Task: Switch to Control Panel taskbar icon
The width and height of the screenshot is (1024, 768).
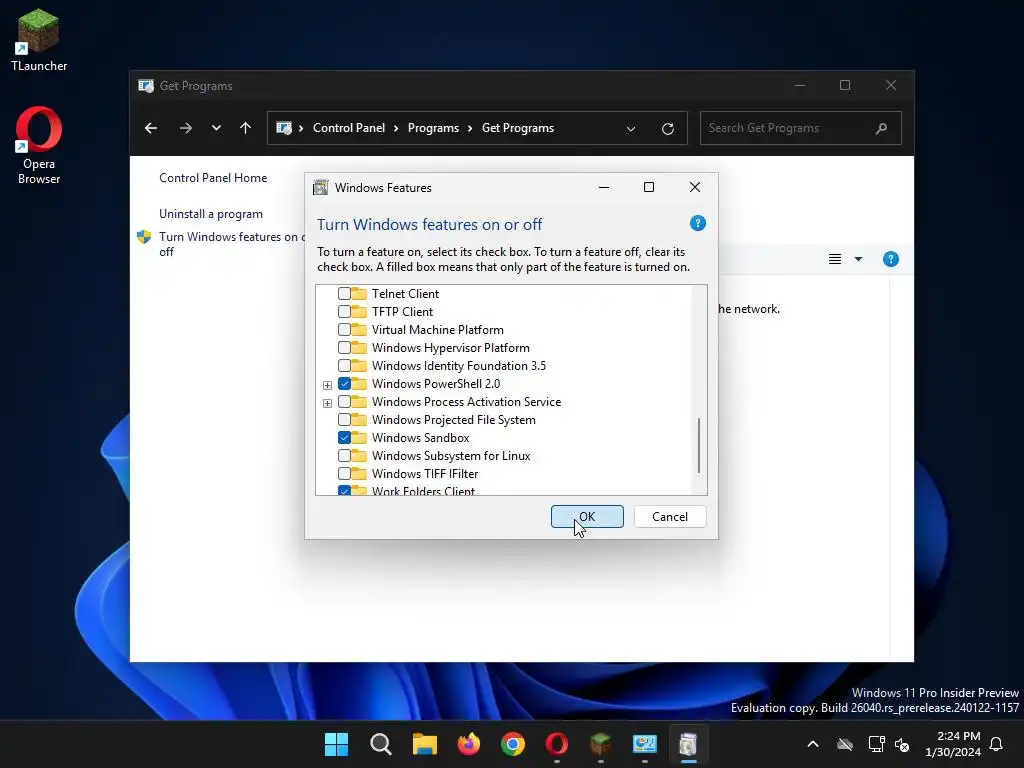Action: (x=645, y=744)
